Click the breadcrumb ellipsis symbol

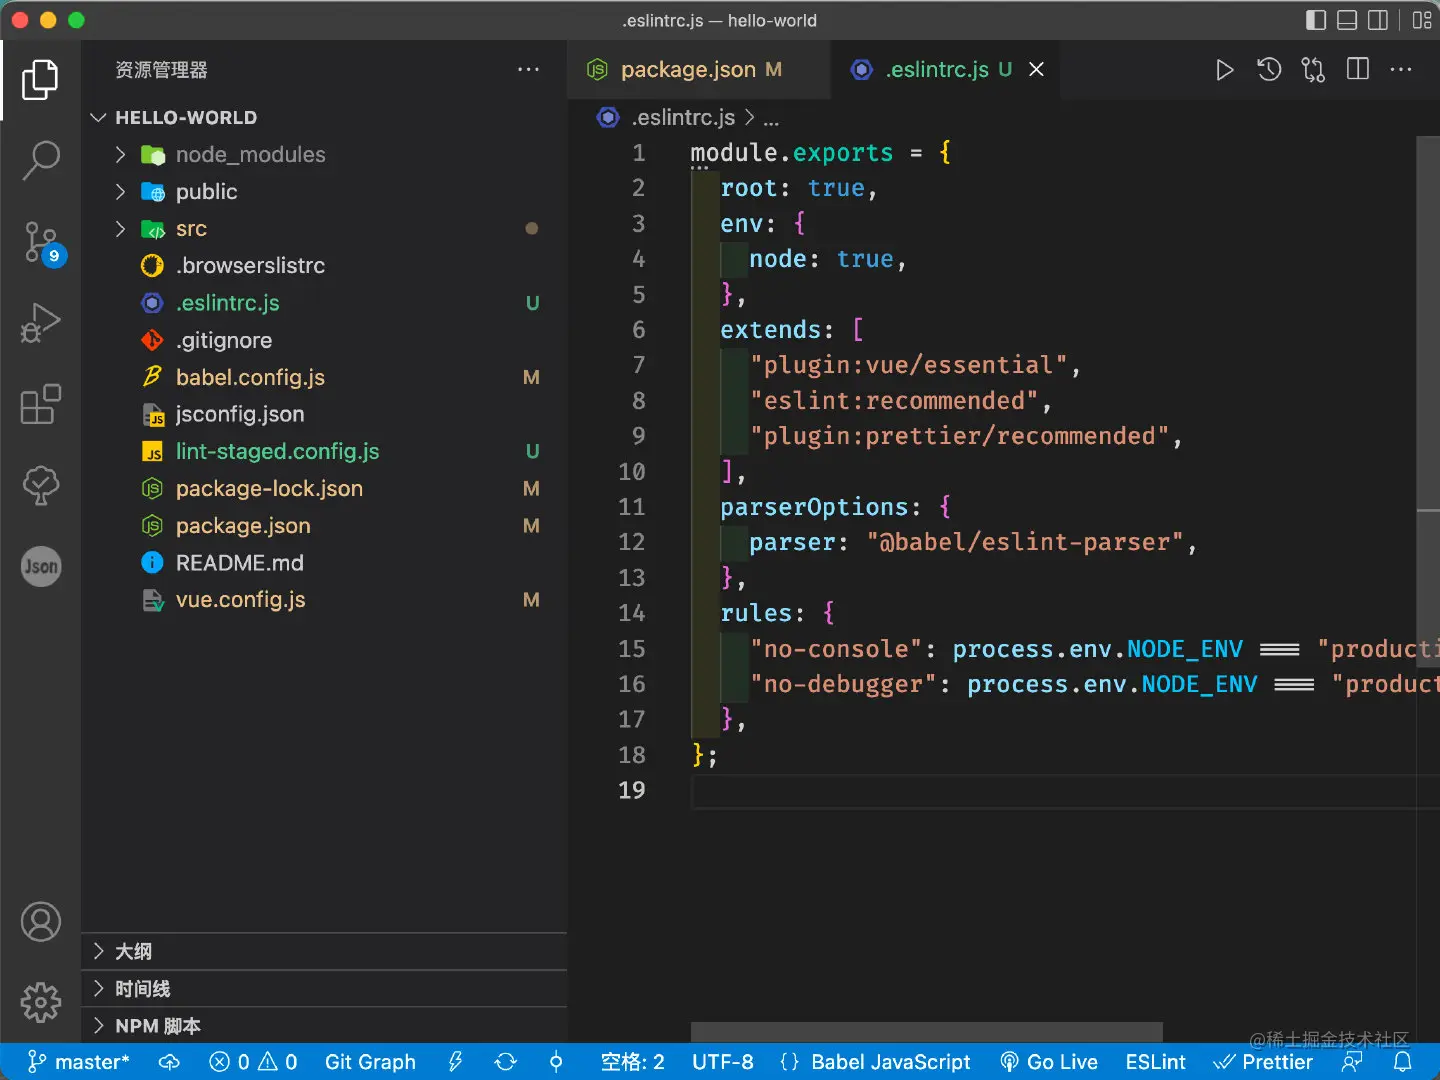771,119
